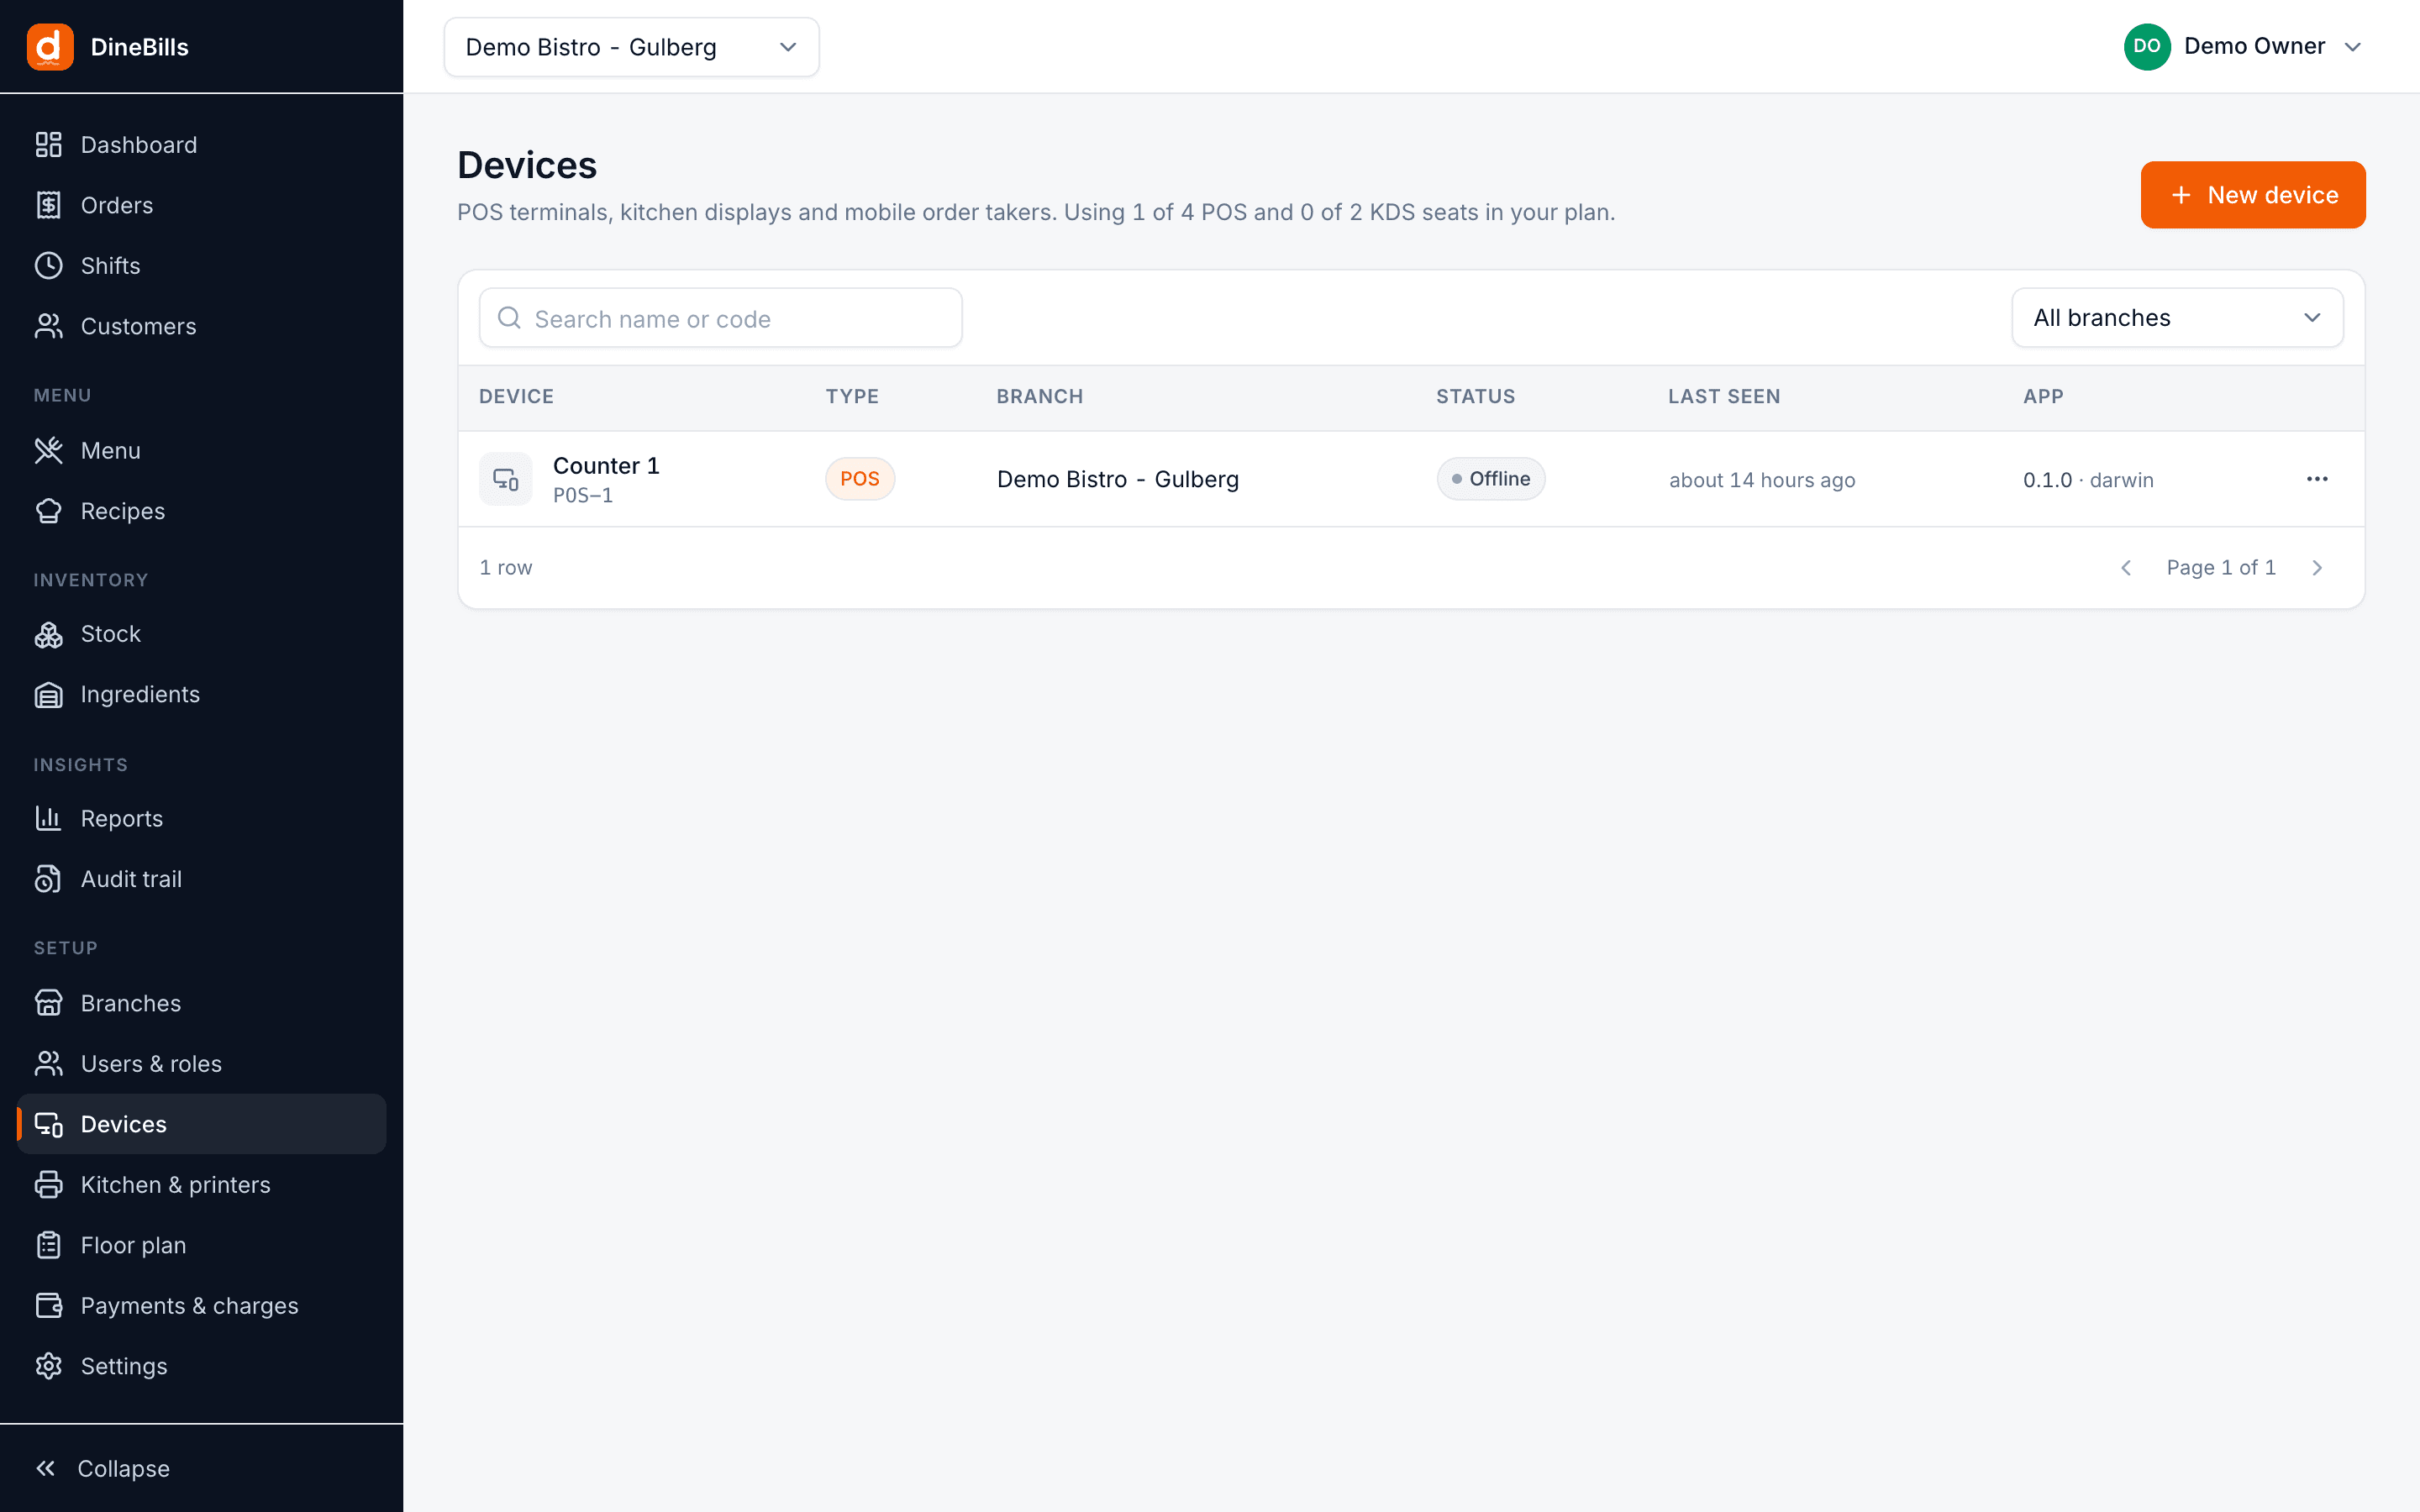
Task: Click the search magnifier icon
Action: [509, 318]
